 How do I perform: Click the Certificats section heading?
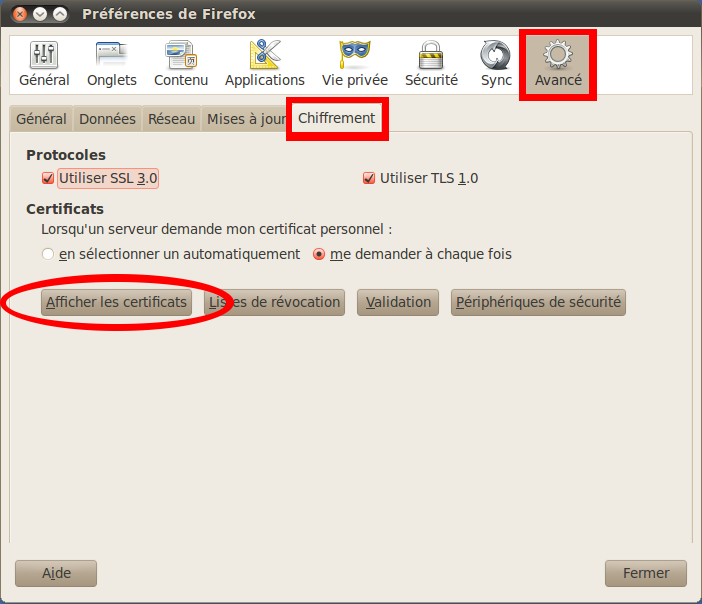click(x=65, y=209)
